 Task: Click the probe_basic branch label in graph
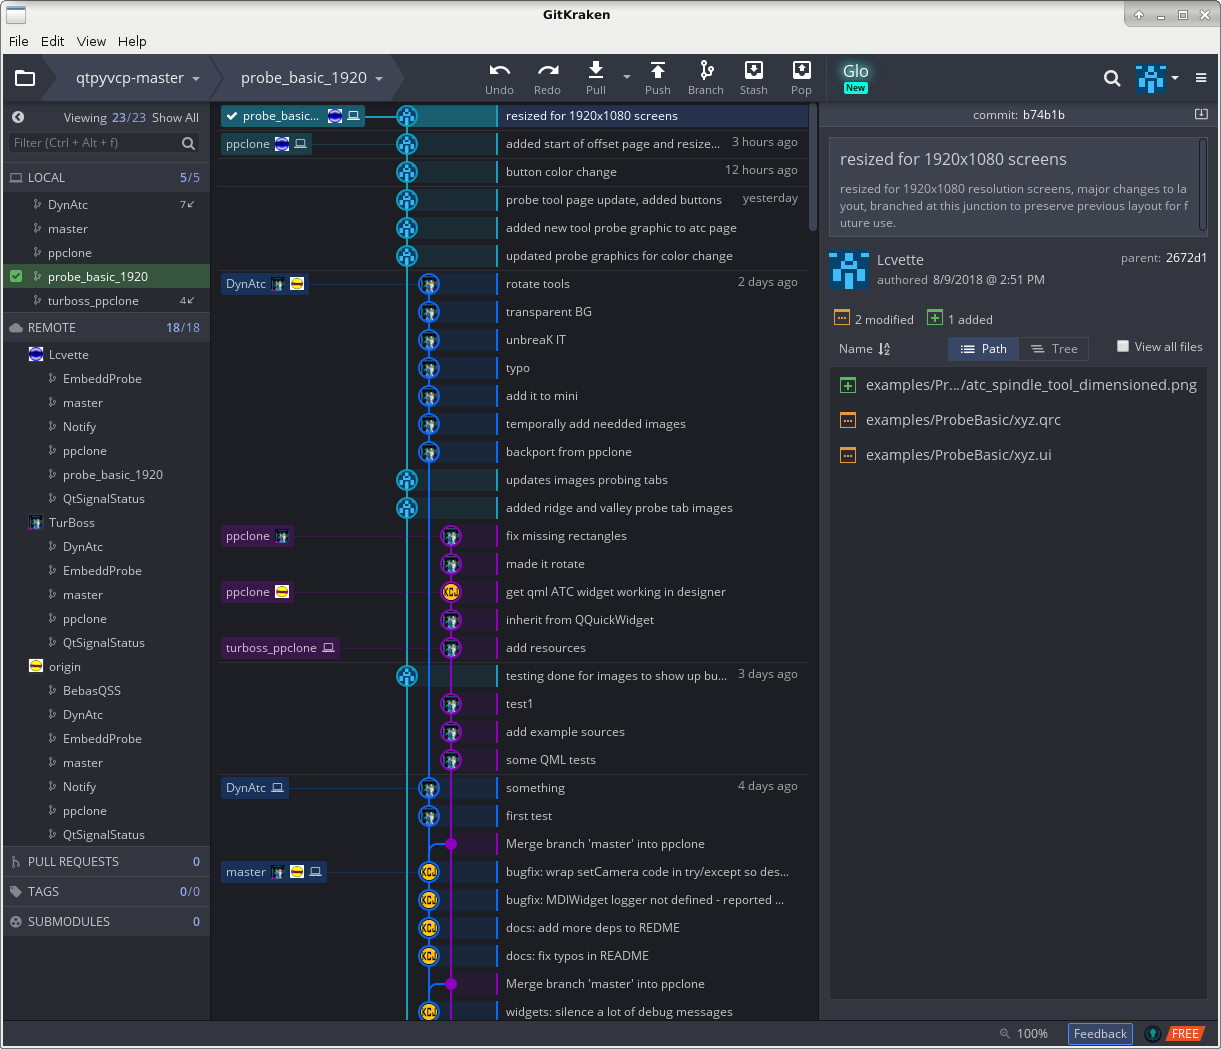point(293,116)
